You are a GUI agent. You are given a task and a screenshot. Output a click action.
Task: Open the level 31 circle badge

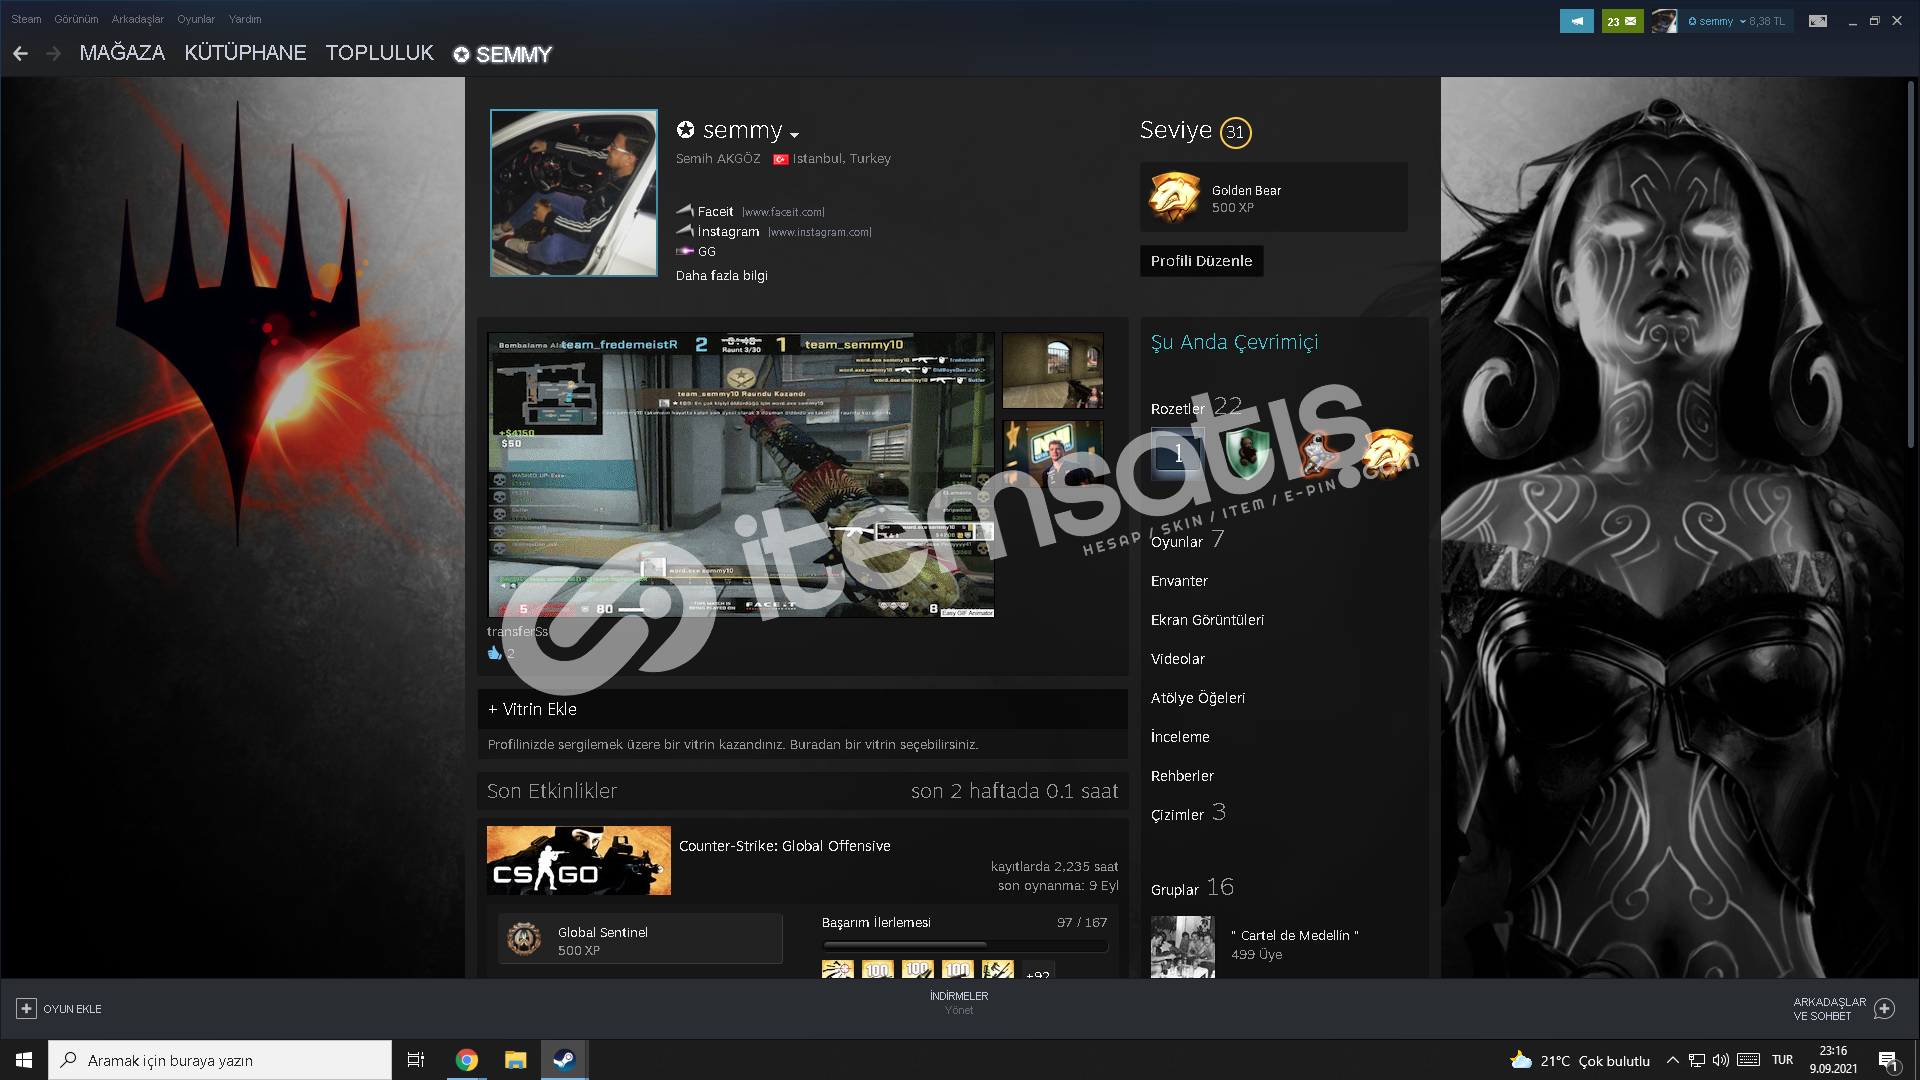click(x=1236, y=132)
